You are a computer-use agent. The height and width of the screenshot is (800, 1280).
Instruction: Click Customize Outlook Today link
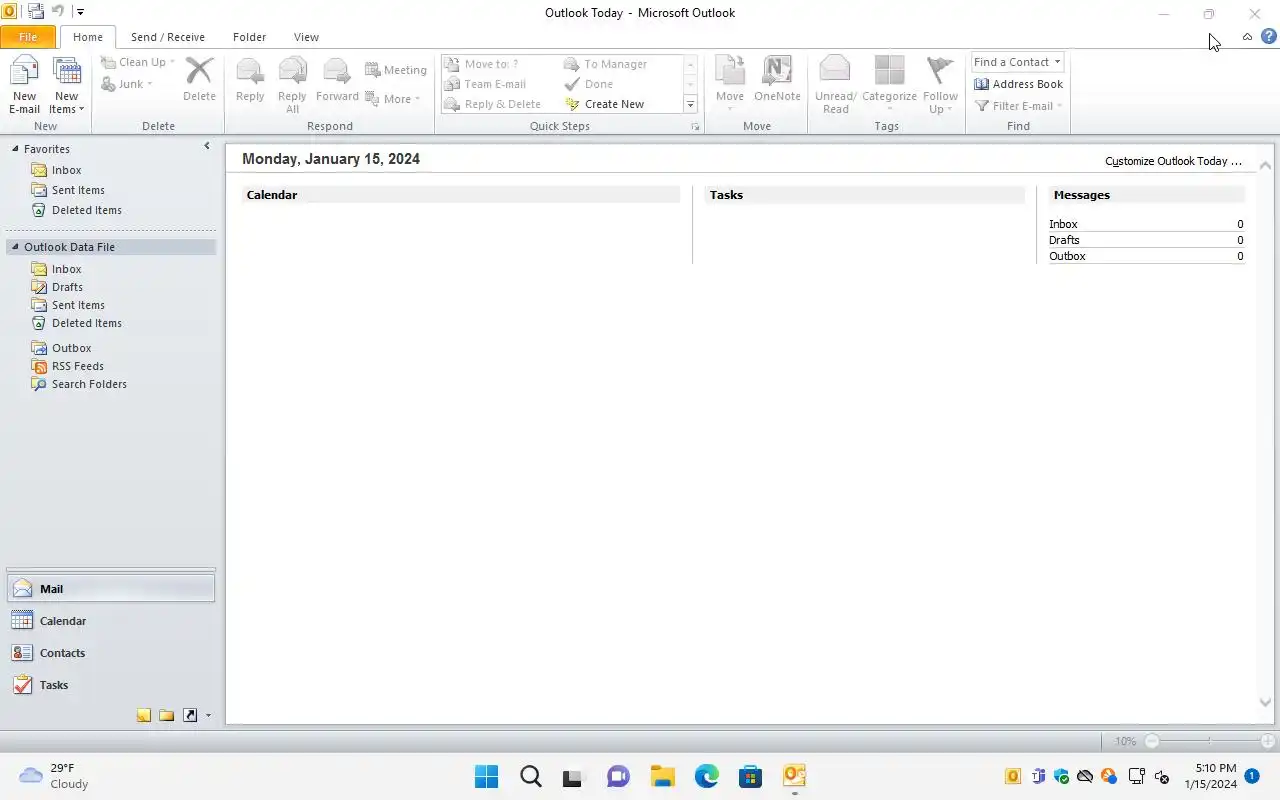(1173, 161)
